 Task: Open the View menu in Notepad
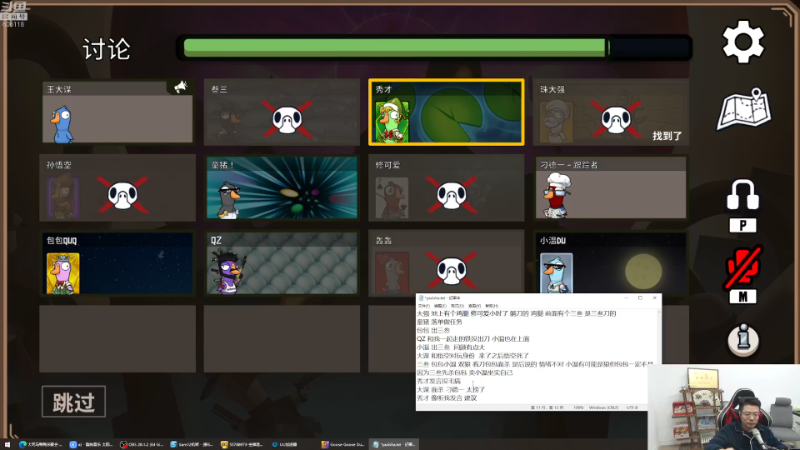coord(474,306)
